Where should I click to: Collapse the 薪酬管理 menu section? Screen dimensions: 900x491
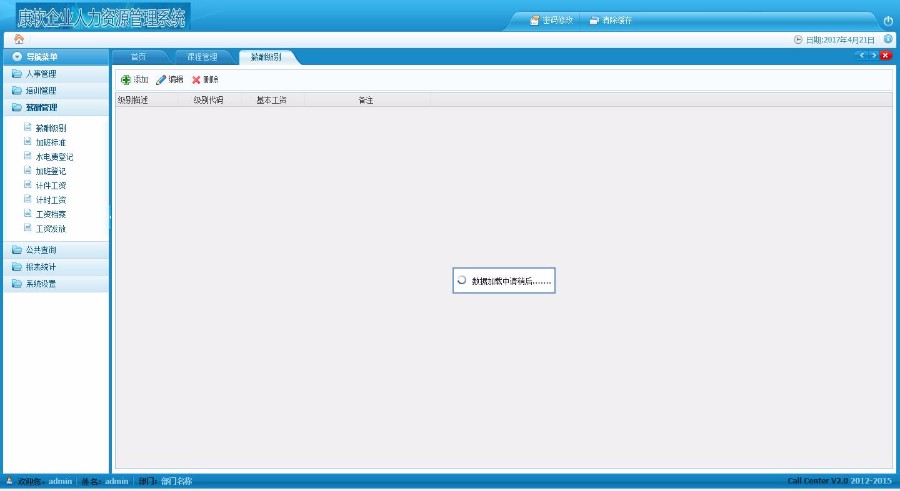click(56, 107)
